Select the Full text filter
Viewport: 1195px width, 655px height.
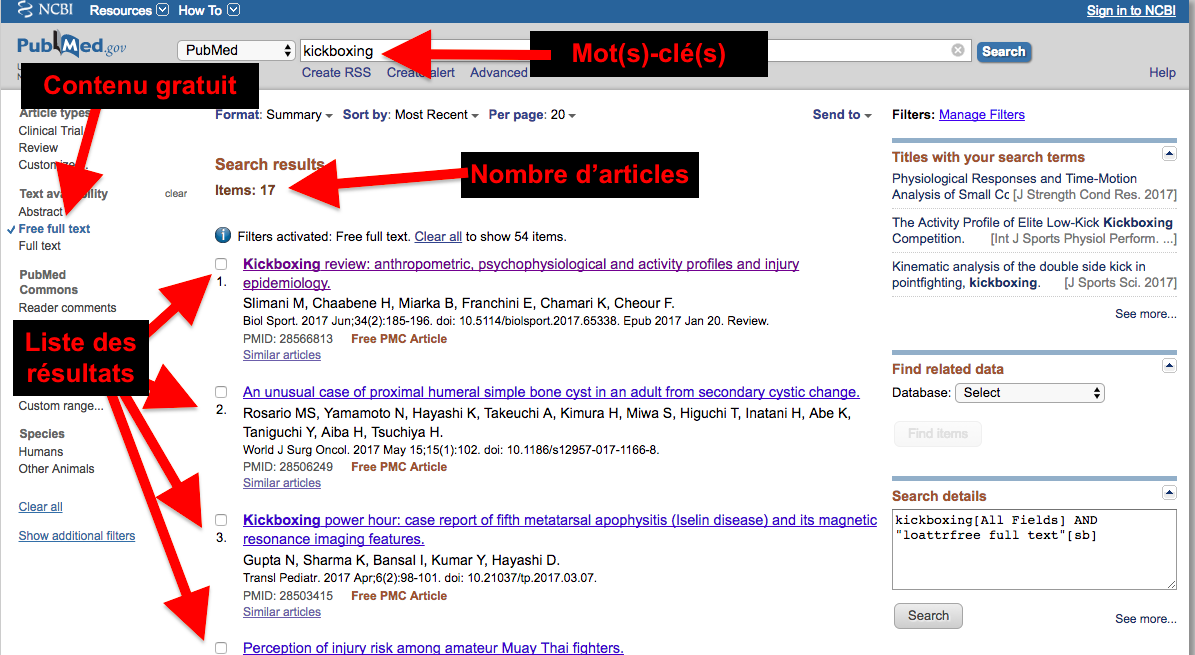40,246
